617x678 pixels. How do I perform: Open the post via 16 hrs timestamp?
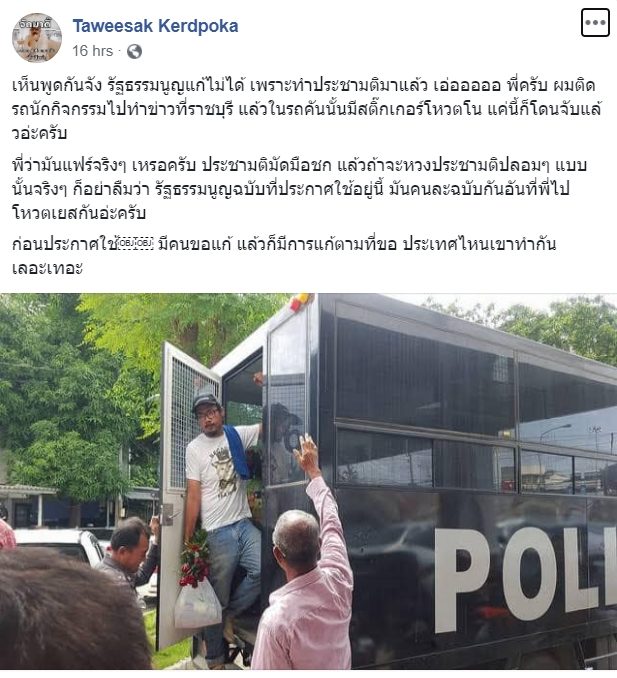[x=93, y=51]
